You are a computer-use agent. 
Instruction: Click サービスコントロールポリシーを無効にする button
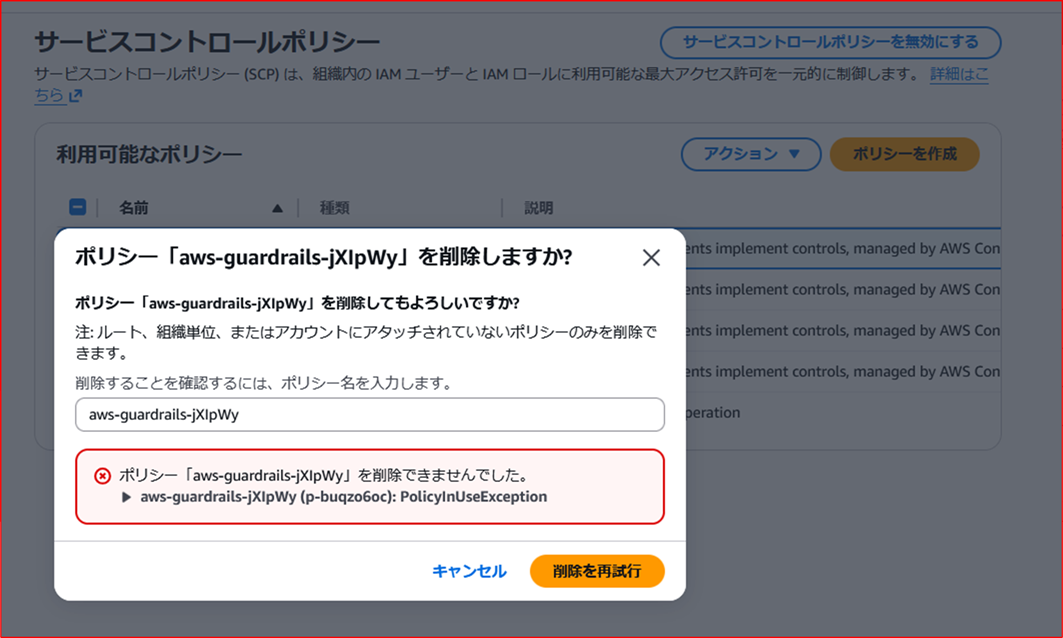point(829,42)
